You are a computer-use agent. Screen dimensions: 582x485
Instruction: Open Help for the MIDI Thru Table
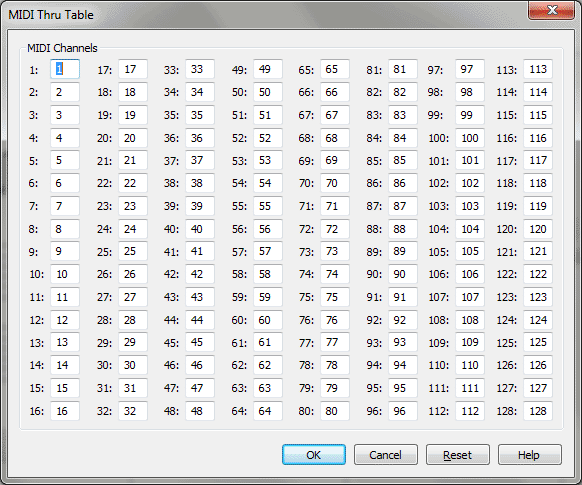coord(530,455)
